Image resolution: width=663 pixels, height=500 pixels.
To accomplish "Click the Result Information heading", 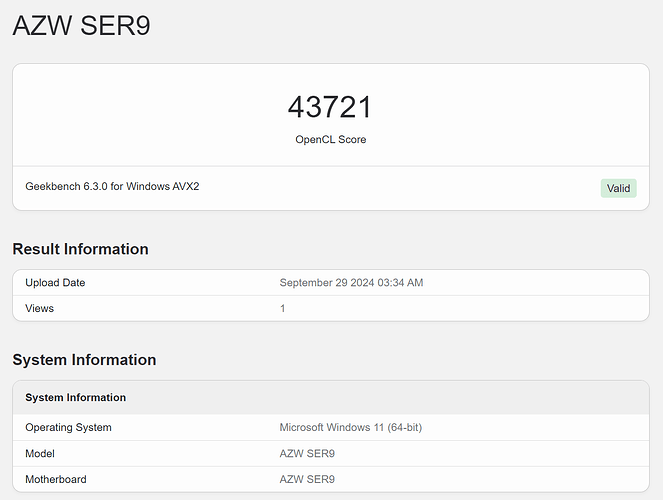I will tap(80, 249).
